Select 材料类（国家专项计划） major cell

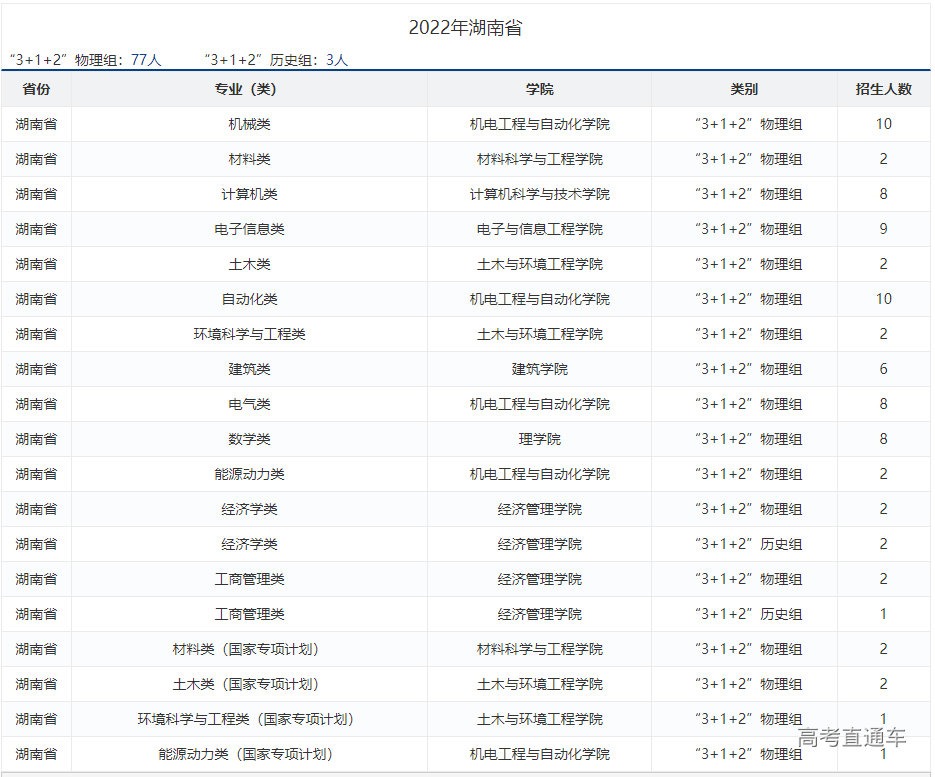[249, 649]
